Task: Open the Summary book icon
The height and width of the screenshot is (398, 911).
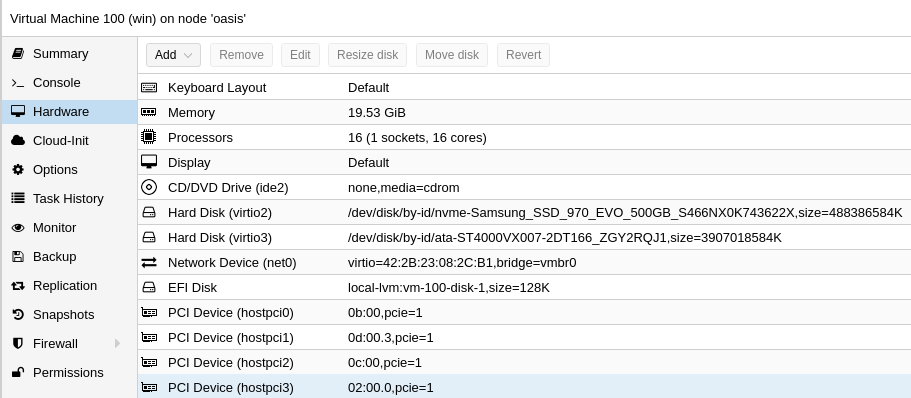Action: pyautogui.click(x=18, y=53)
